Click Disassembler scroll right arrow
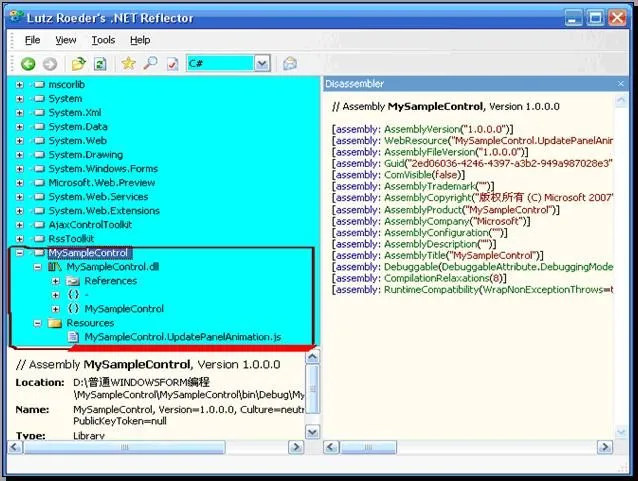The image size is (638, 481). pyautogui.click(x=605, y=447)
